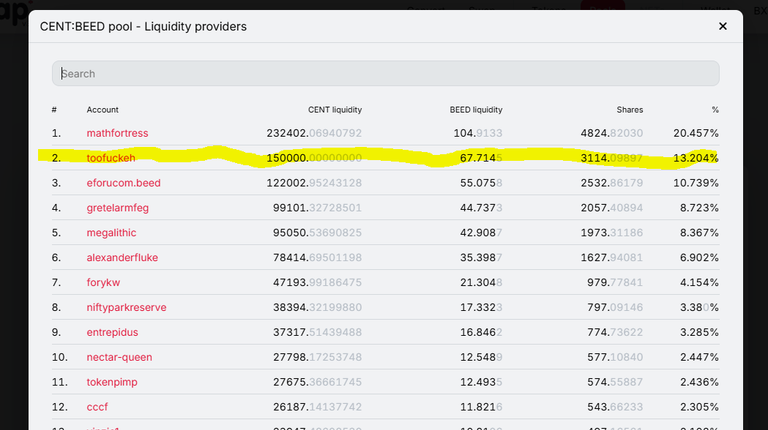Viewport: 768px width, 430px height.
Task: Select CENT liquidity 122002.95243128
Action: (314, 183)
